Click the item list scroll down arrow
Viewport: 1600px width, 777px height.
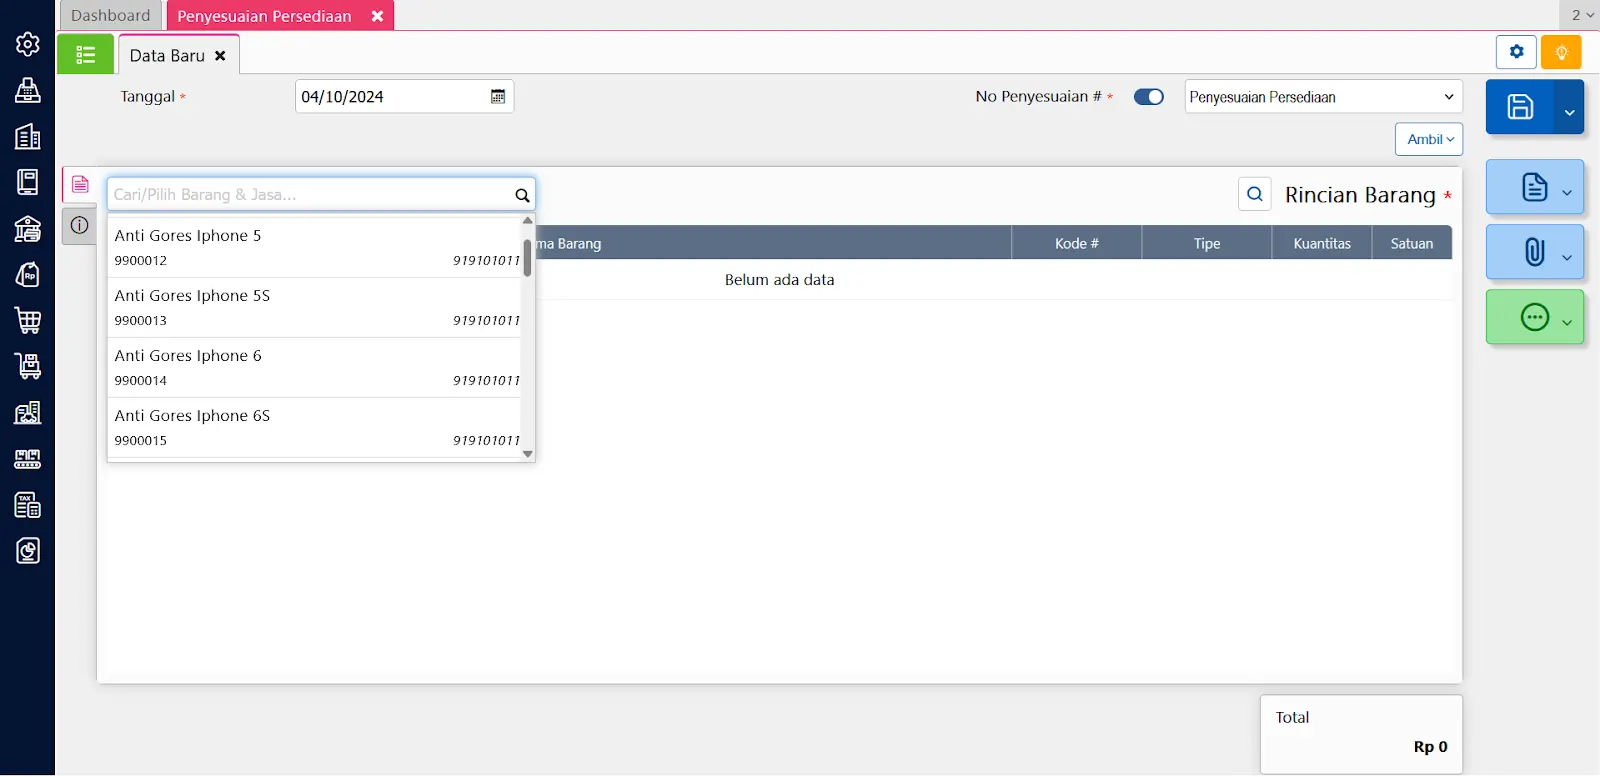(x=528, y=454)
